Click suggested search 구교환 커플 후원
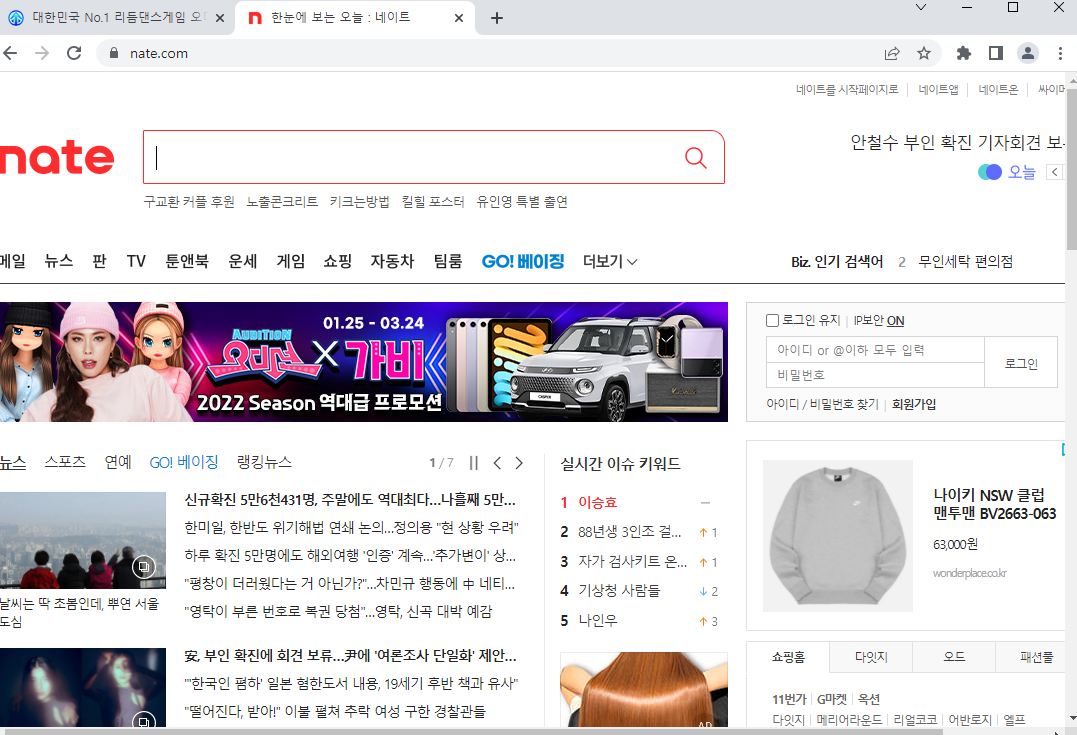This screenshot has width=1077, height=735. pyautogui.click(x=189, y=201)
